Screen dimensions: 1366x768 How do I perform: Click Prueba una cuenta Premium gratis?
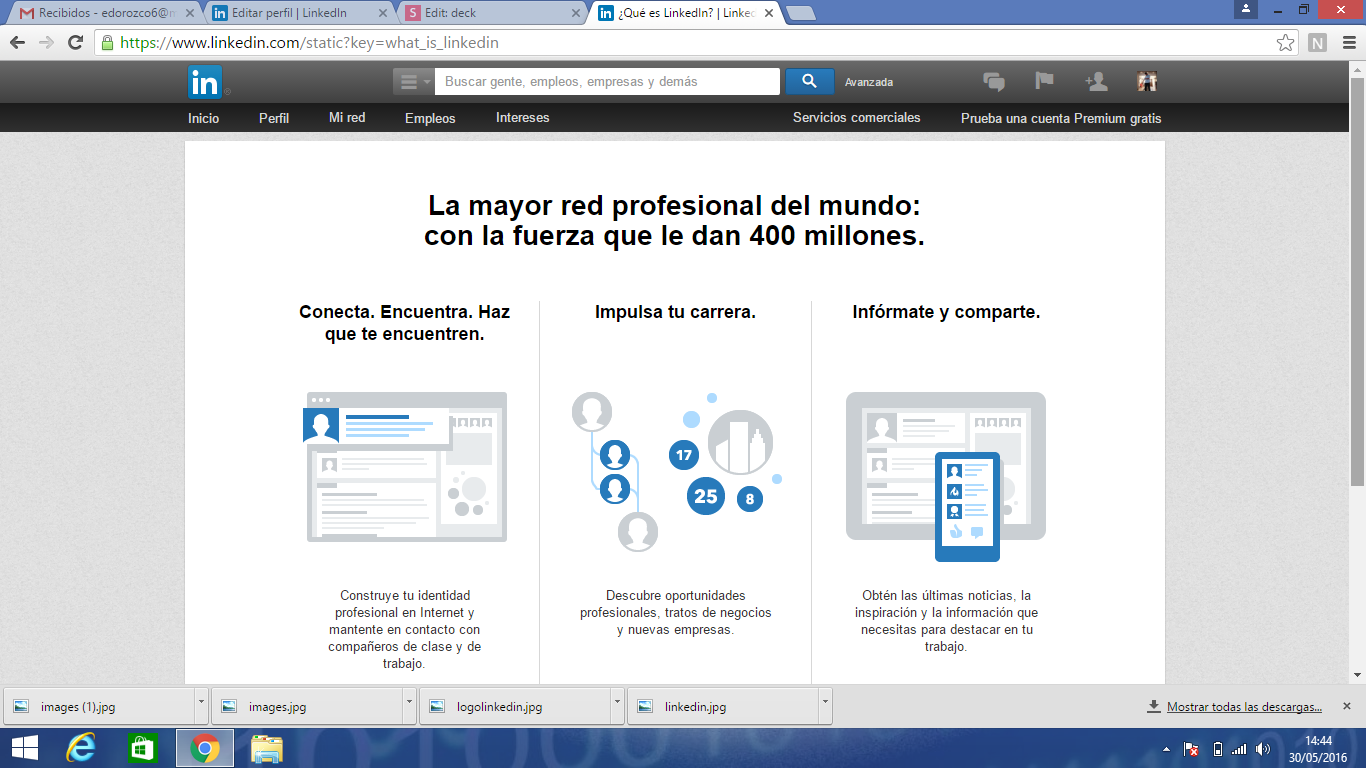[1061, 118]
